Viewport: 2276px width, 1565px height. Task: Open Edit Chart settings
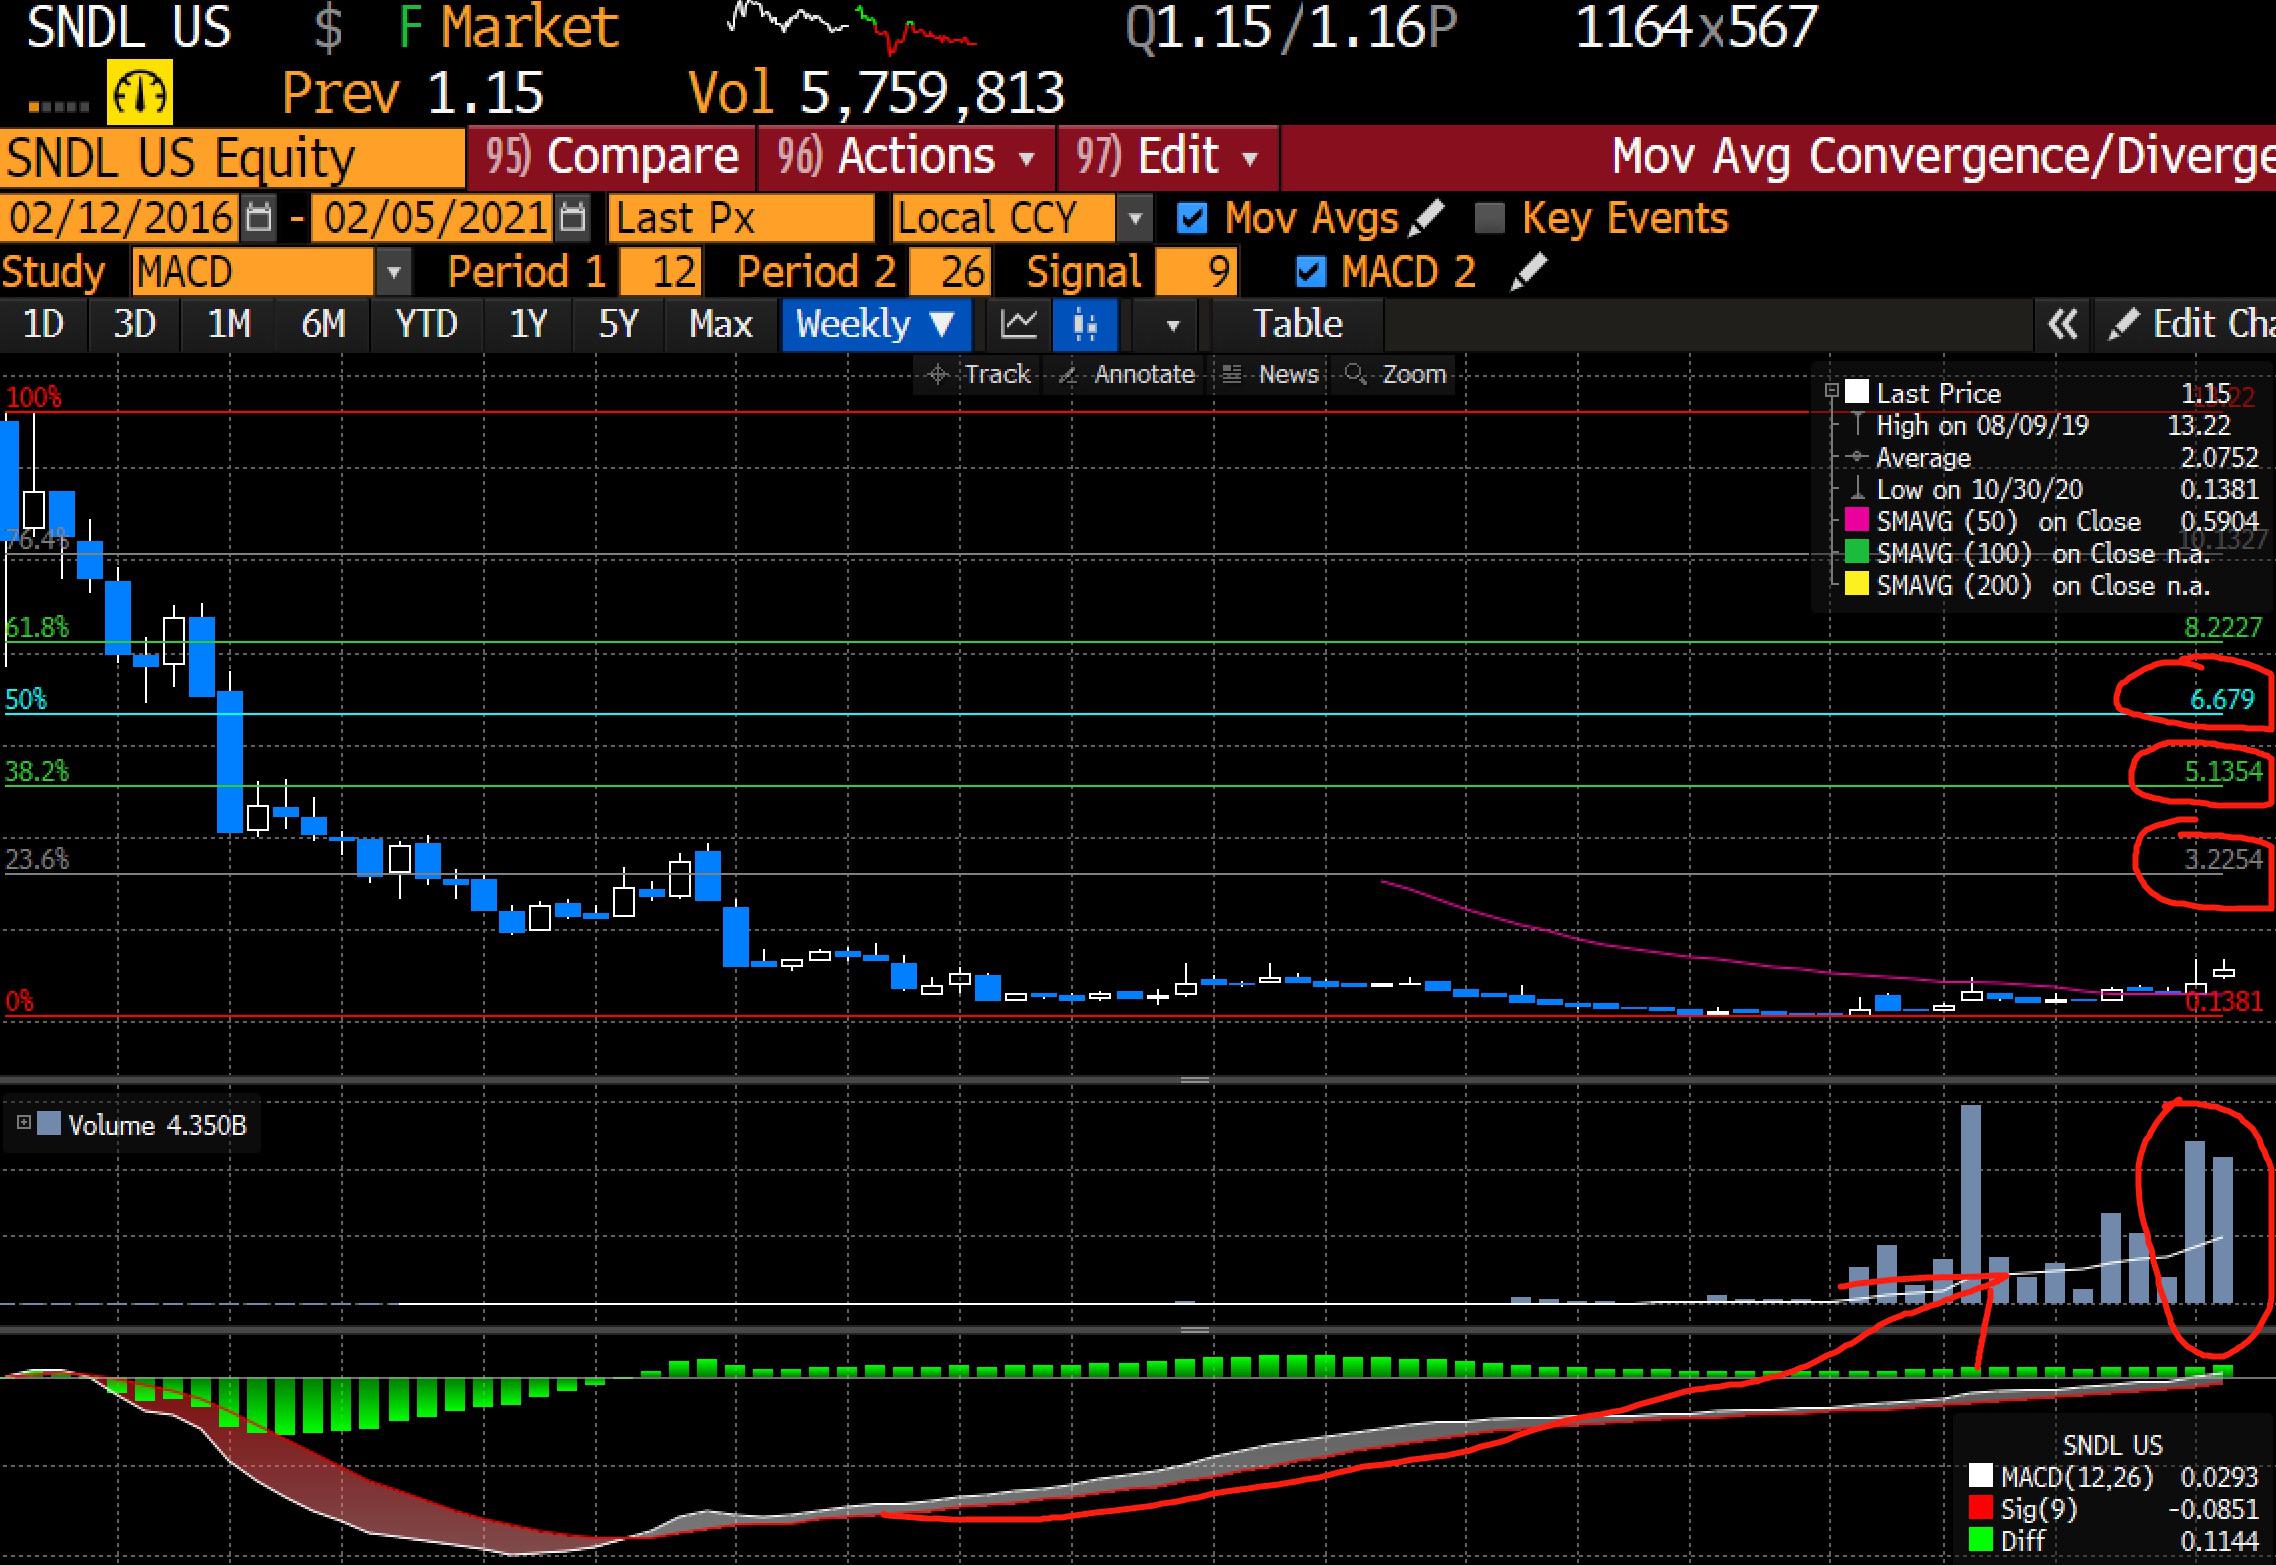(x=2195, y=324)
